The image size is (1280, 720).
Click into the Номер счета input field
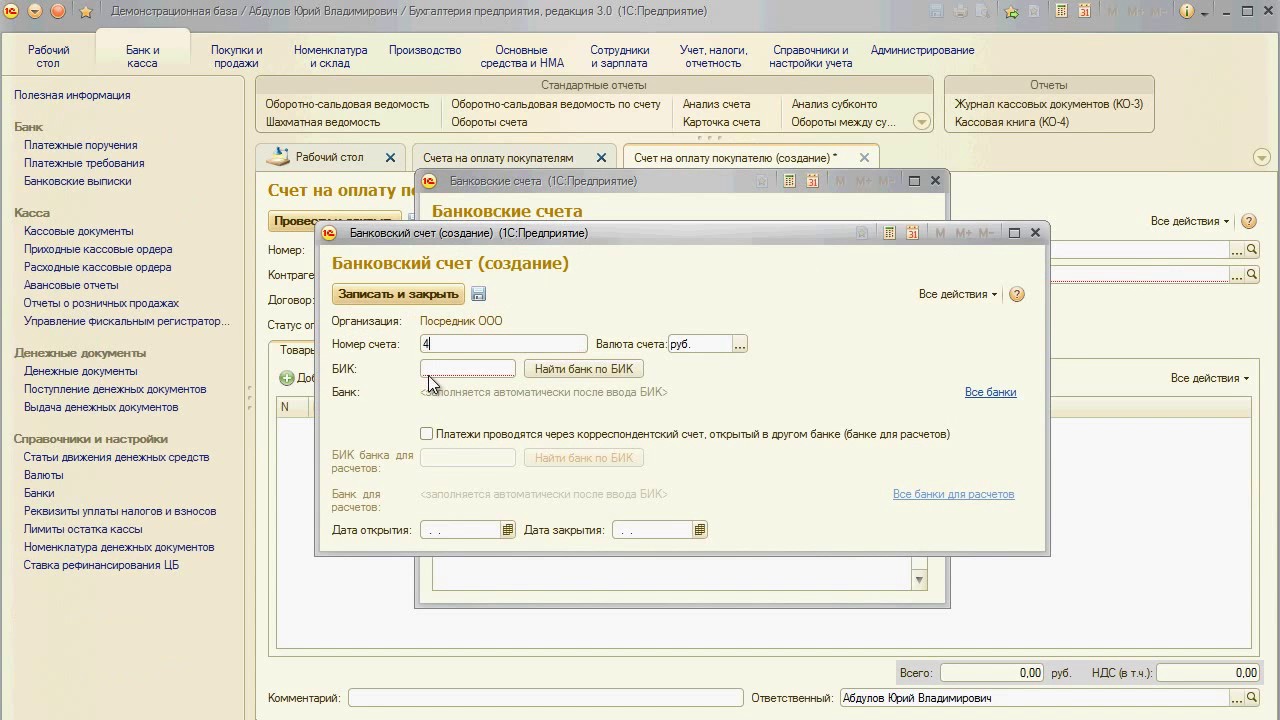503,344
